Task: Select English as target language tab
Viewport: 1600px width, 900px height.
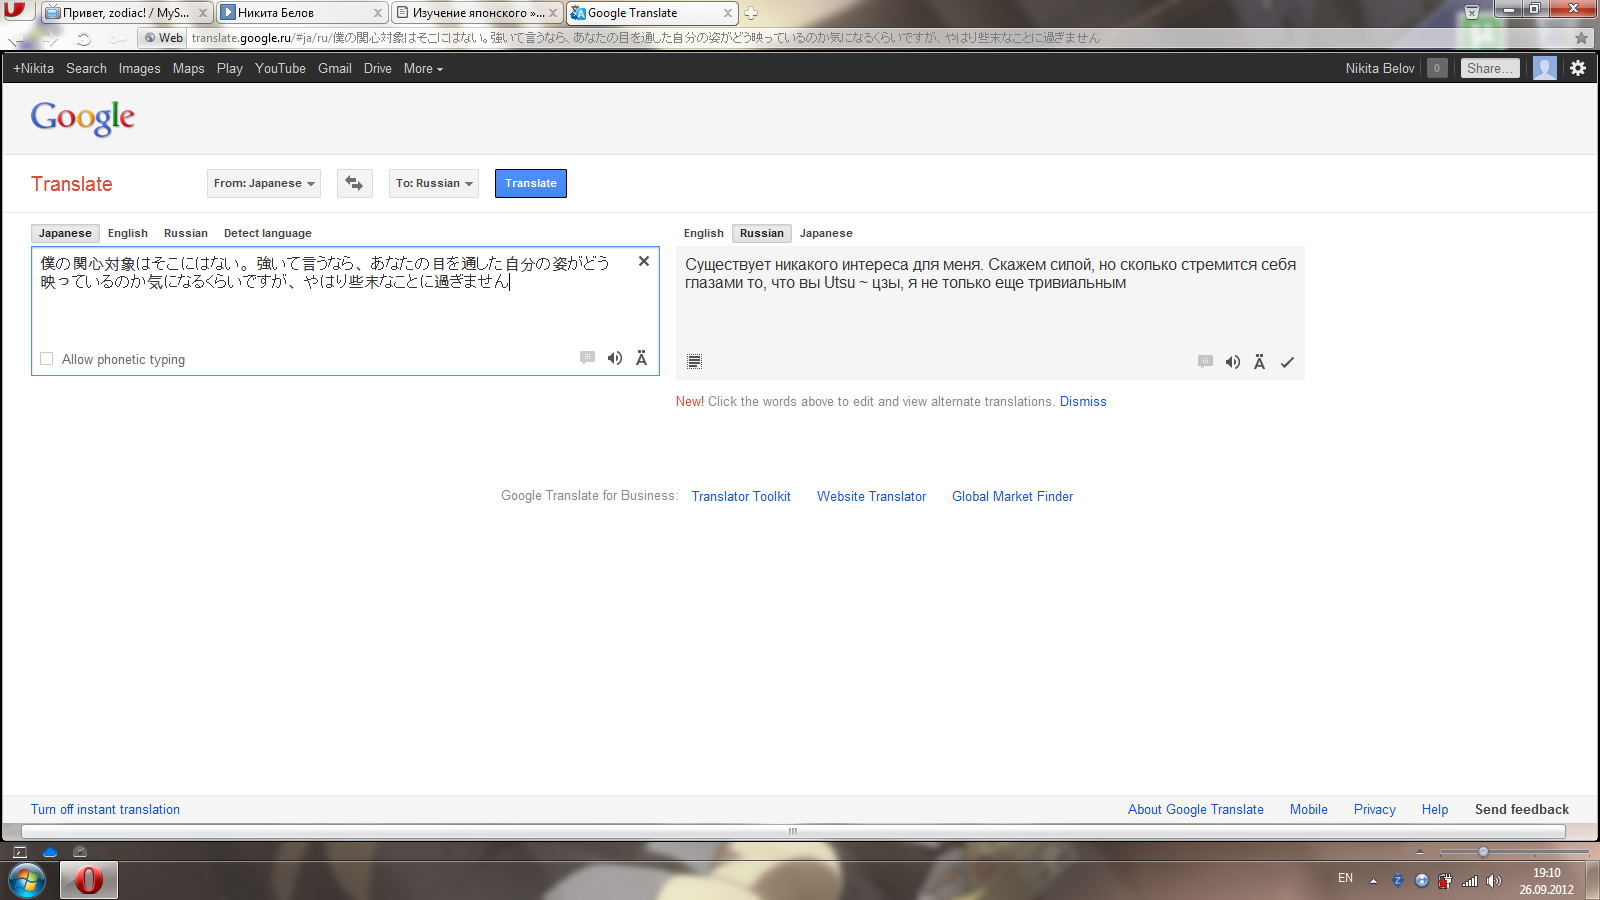Action: (x=704, y=233)
